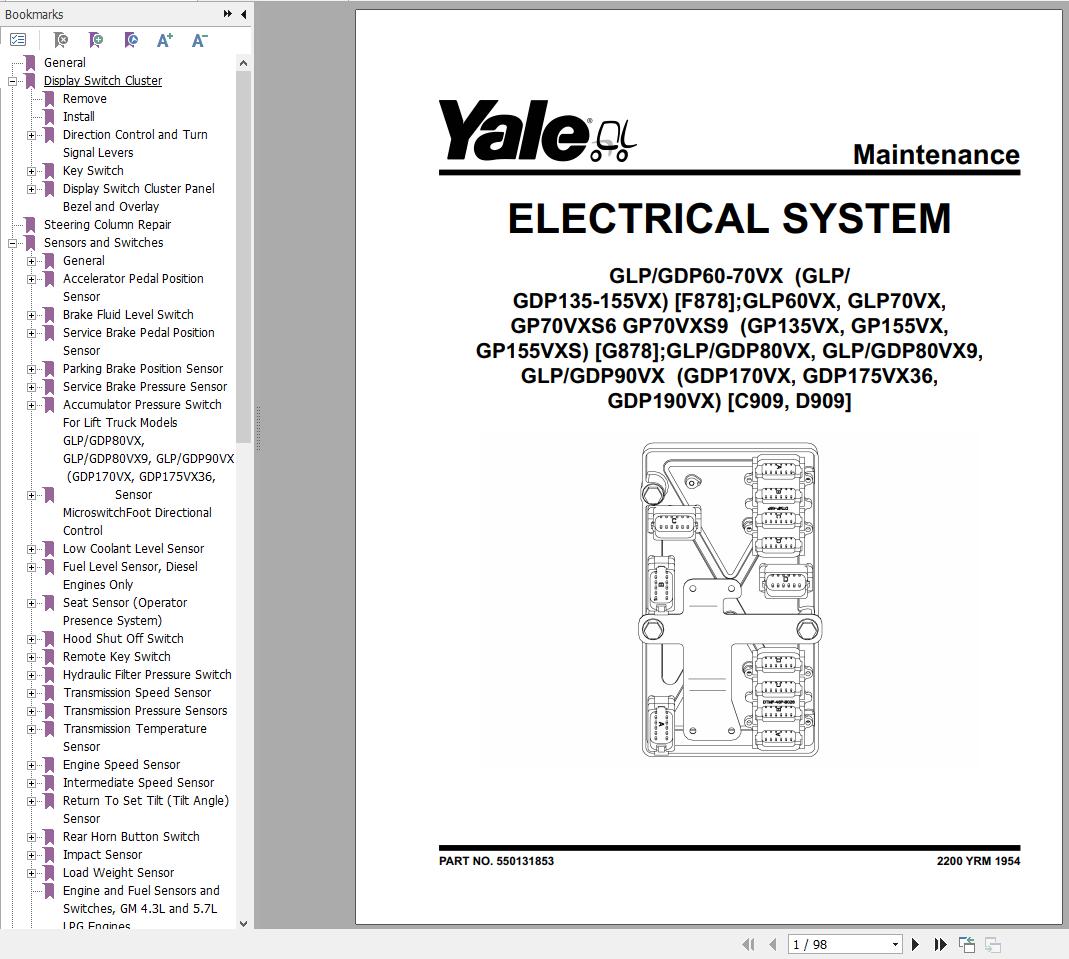Click the bookmarks scrollbar down arrow
Image resolution: width=1069 pixels, height=959 pixels.
(243, 924)
